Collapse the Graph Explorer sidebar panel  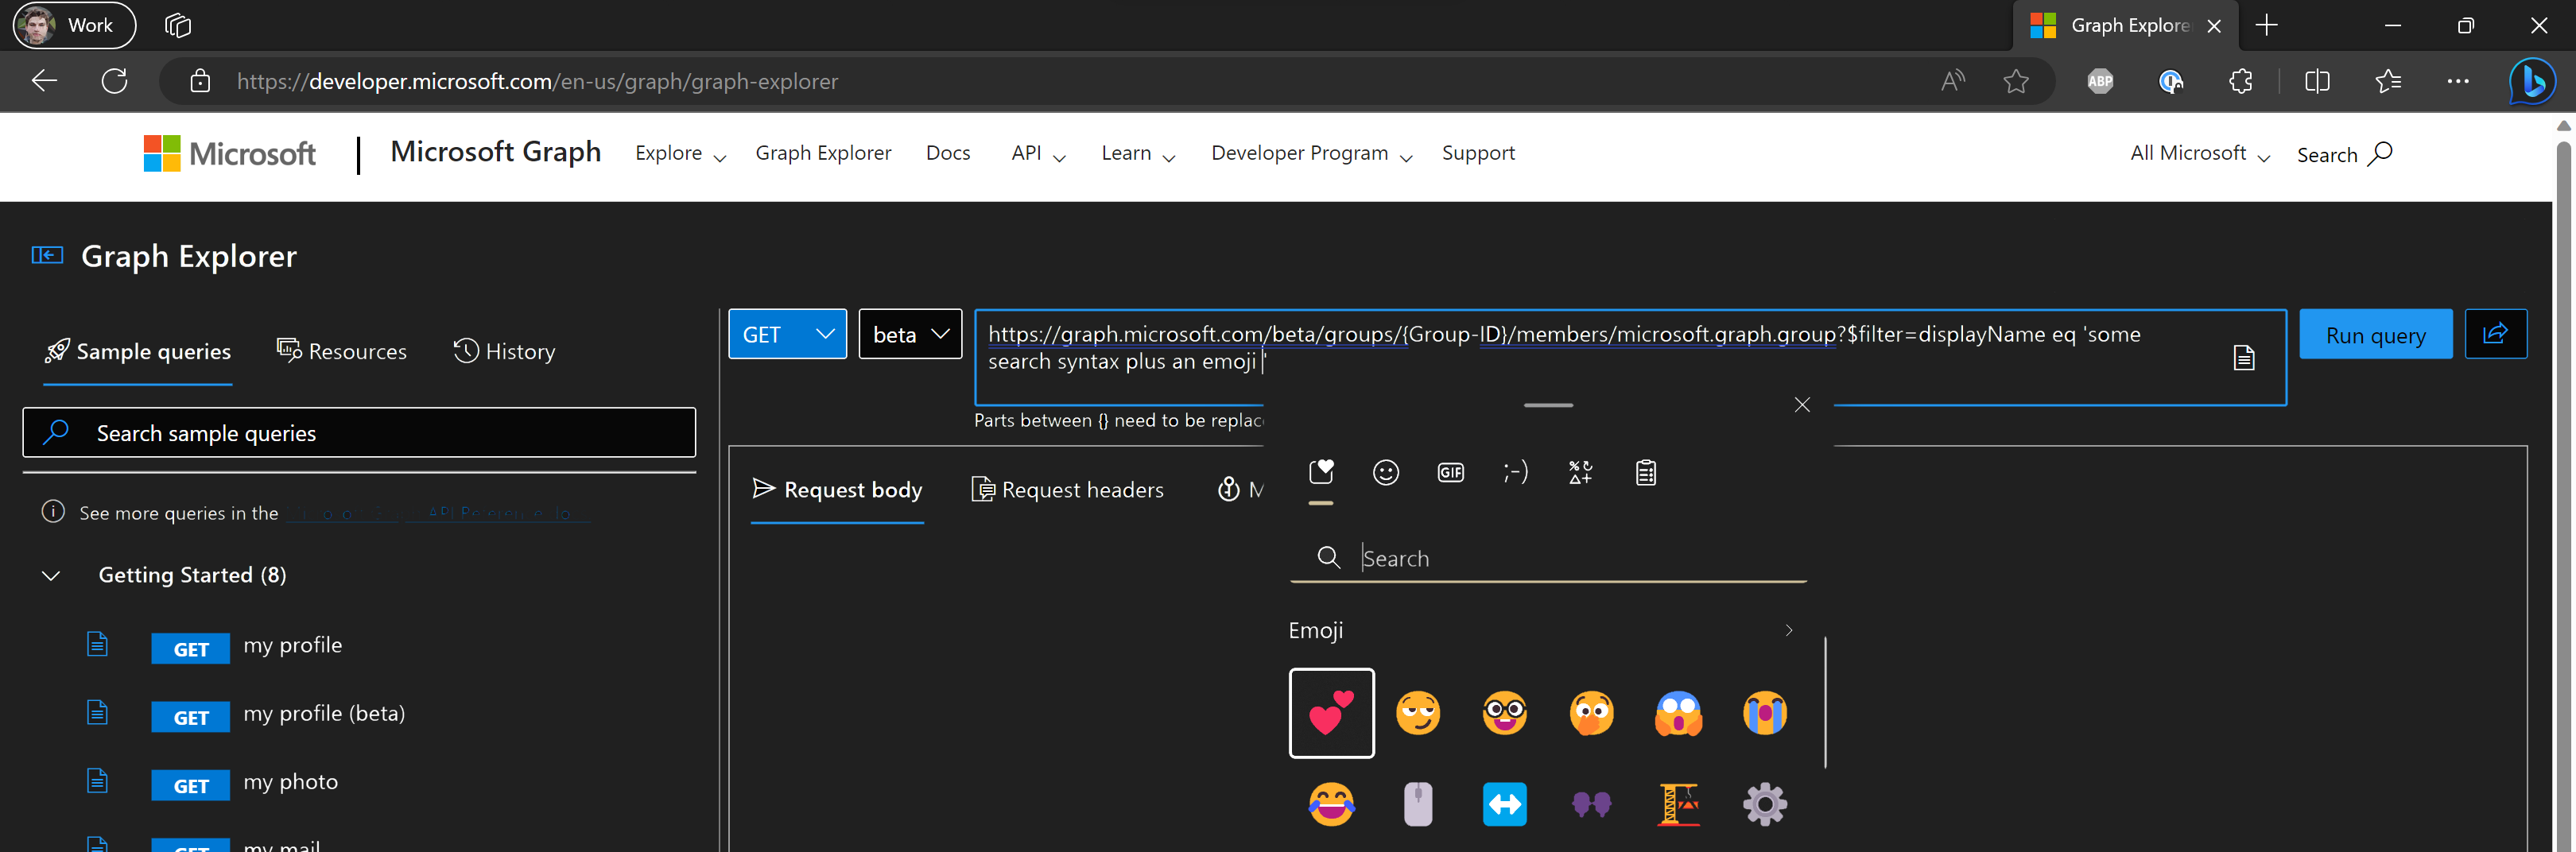pos(45,255)
